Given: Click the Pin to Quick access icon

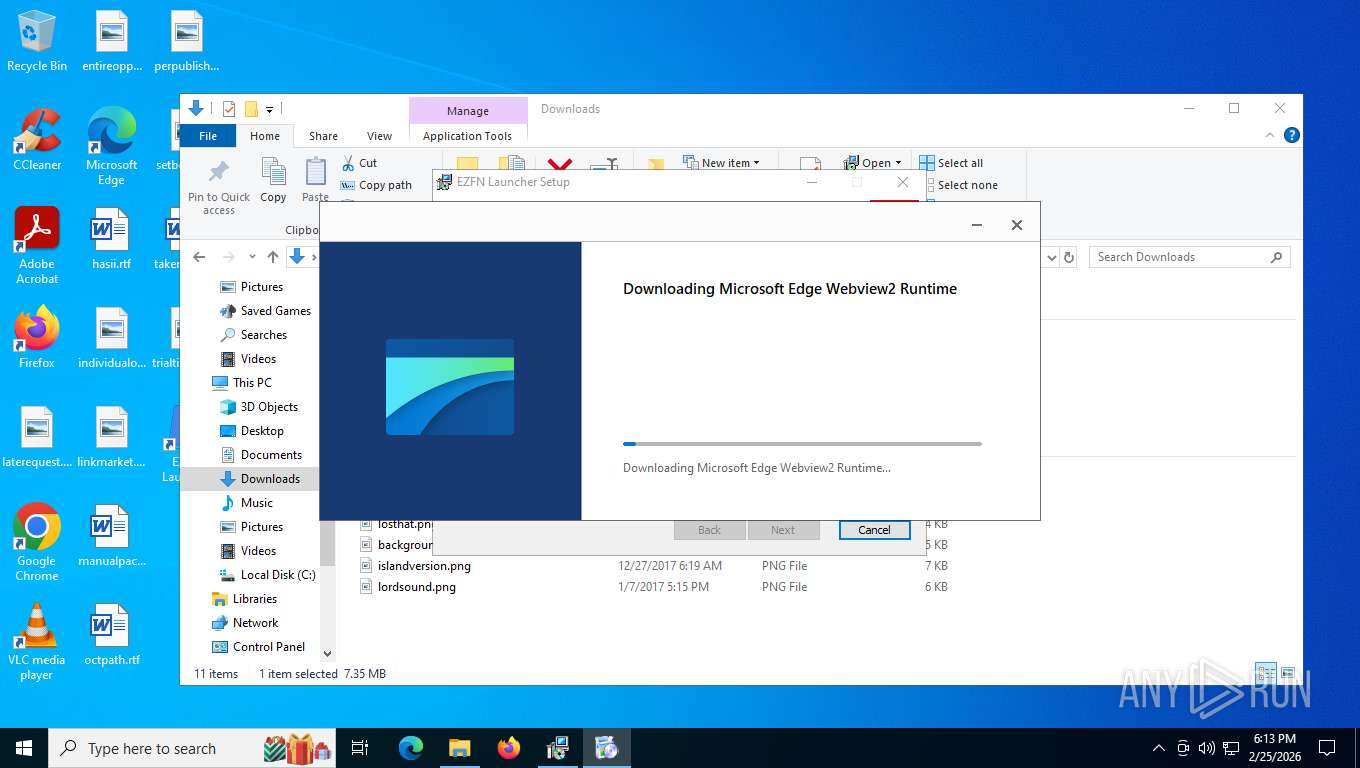Looking at the screenshot, I should [218, 171].
